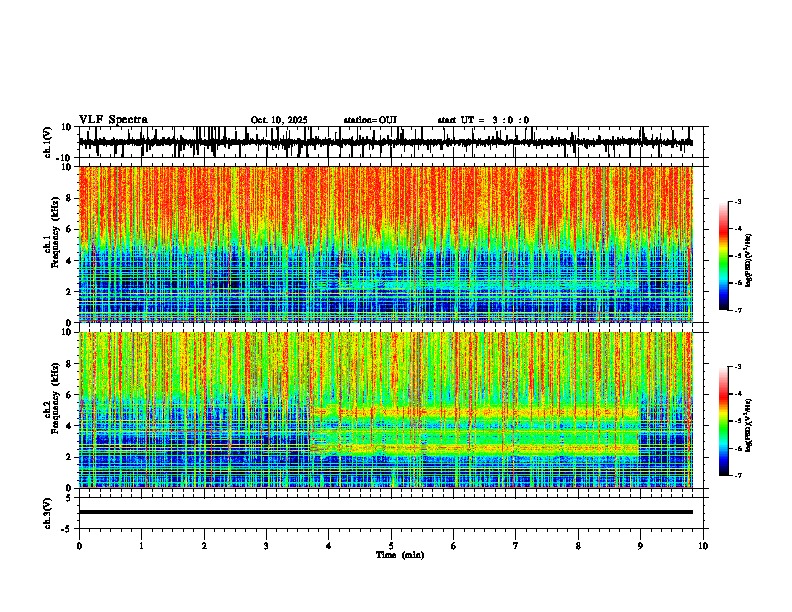Click the ch.2 spectrogram color bar
Viewport: 792px width, 612px height.
(x=724, y=421)
